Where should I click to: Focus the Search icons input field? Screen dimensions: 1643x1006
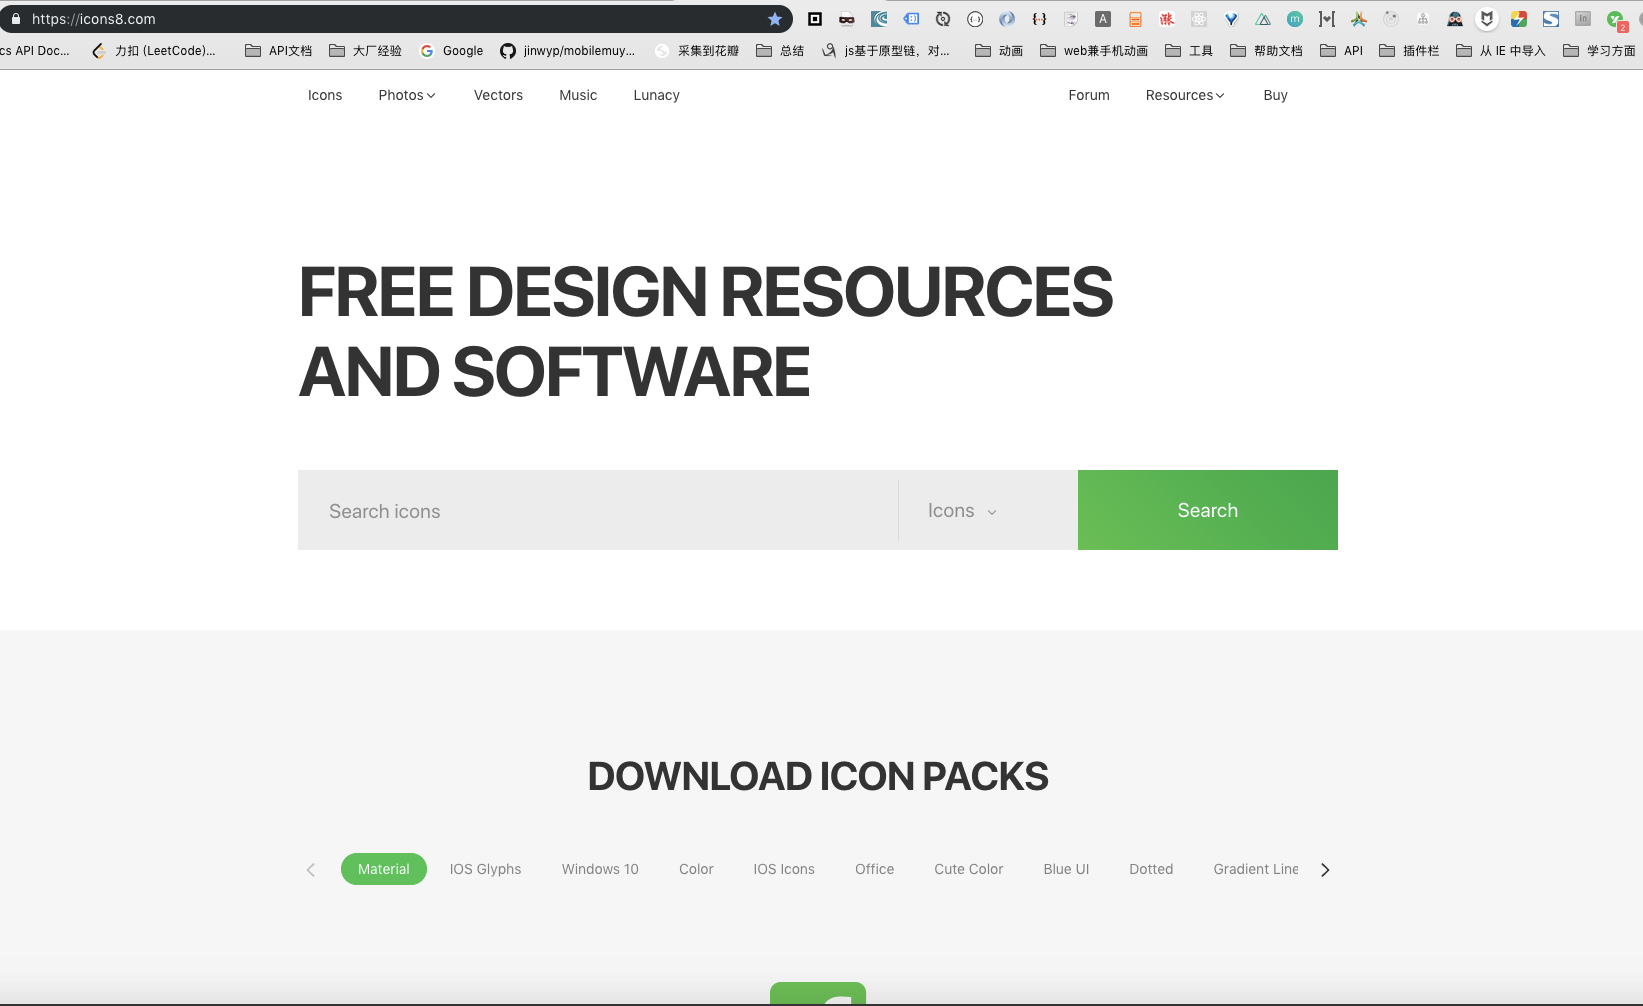click(598, 510)
